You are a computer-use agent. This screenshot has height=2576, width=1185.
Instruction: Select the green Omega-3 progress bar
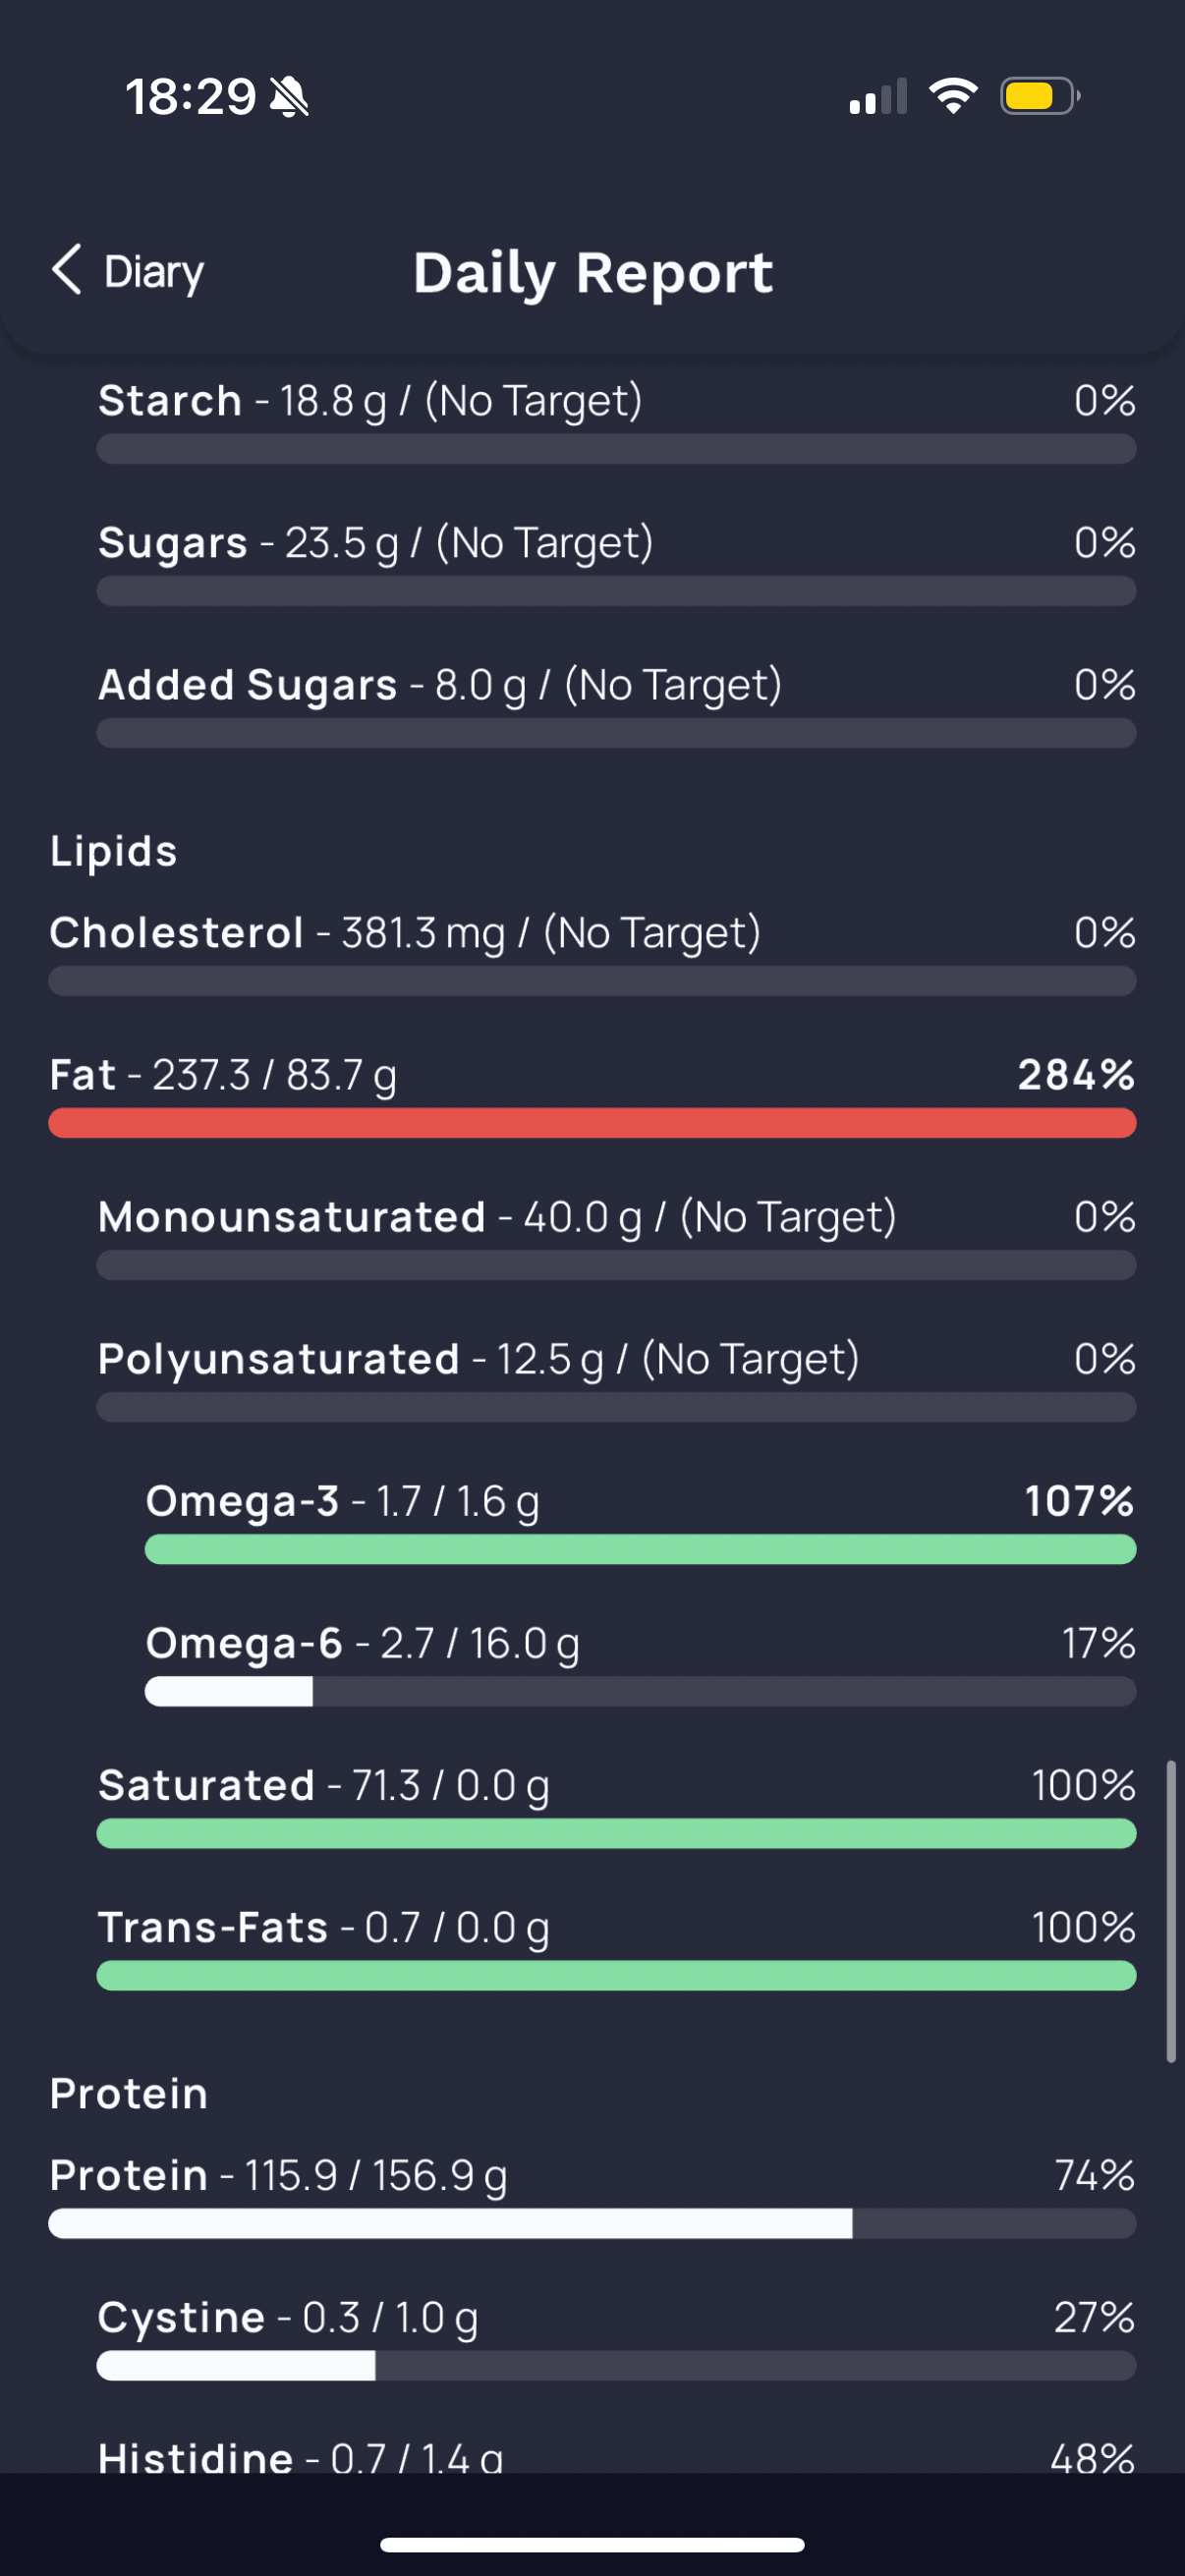[640, 1549]
